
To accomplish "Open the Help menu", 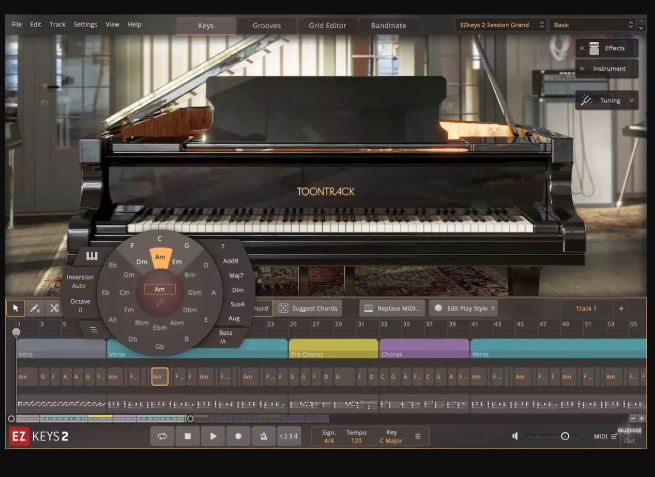I will point(134,25).
